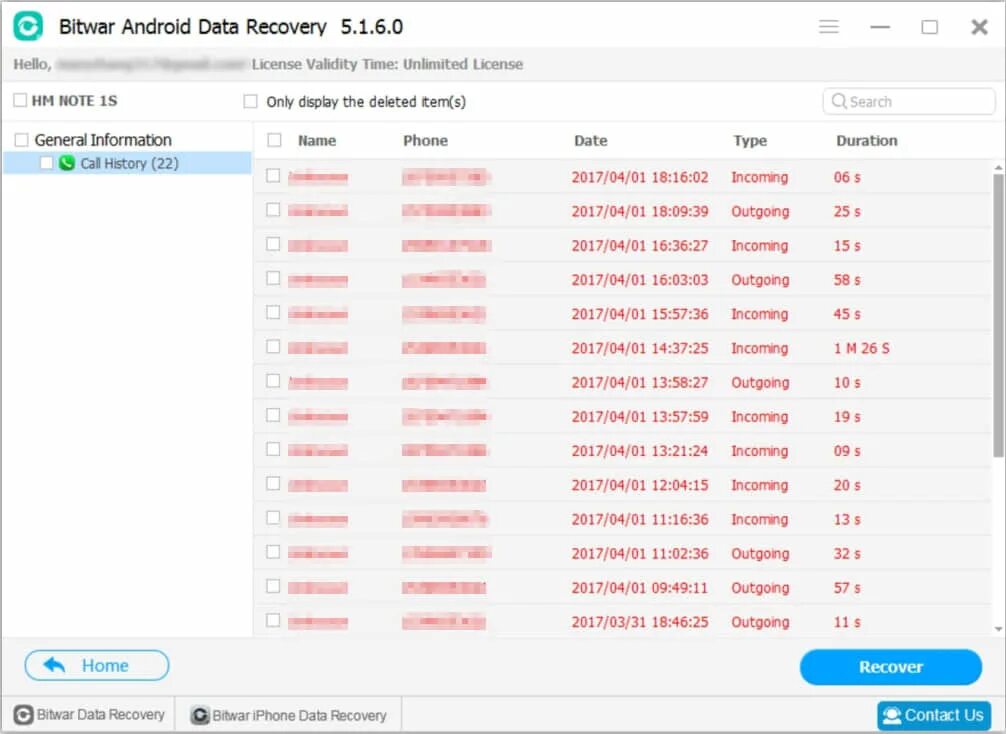
Task: Click the Recover button
Action: pyautogui.click(x=891, y=667)
